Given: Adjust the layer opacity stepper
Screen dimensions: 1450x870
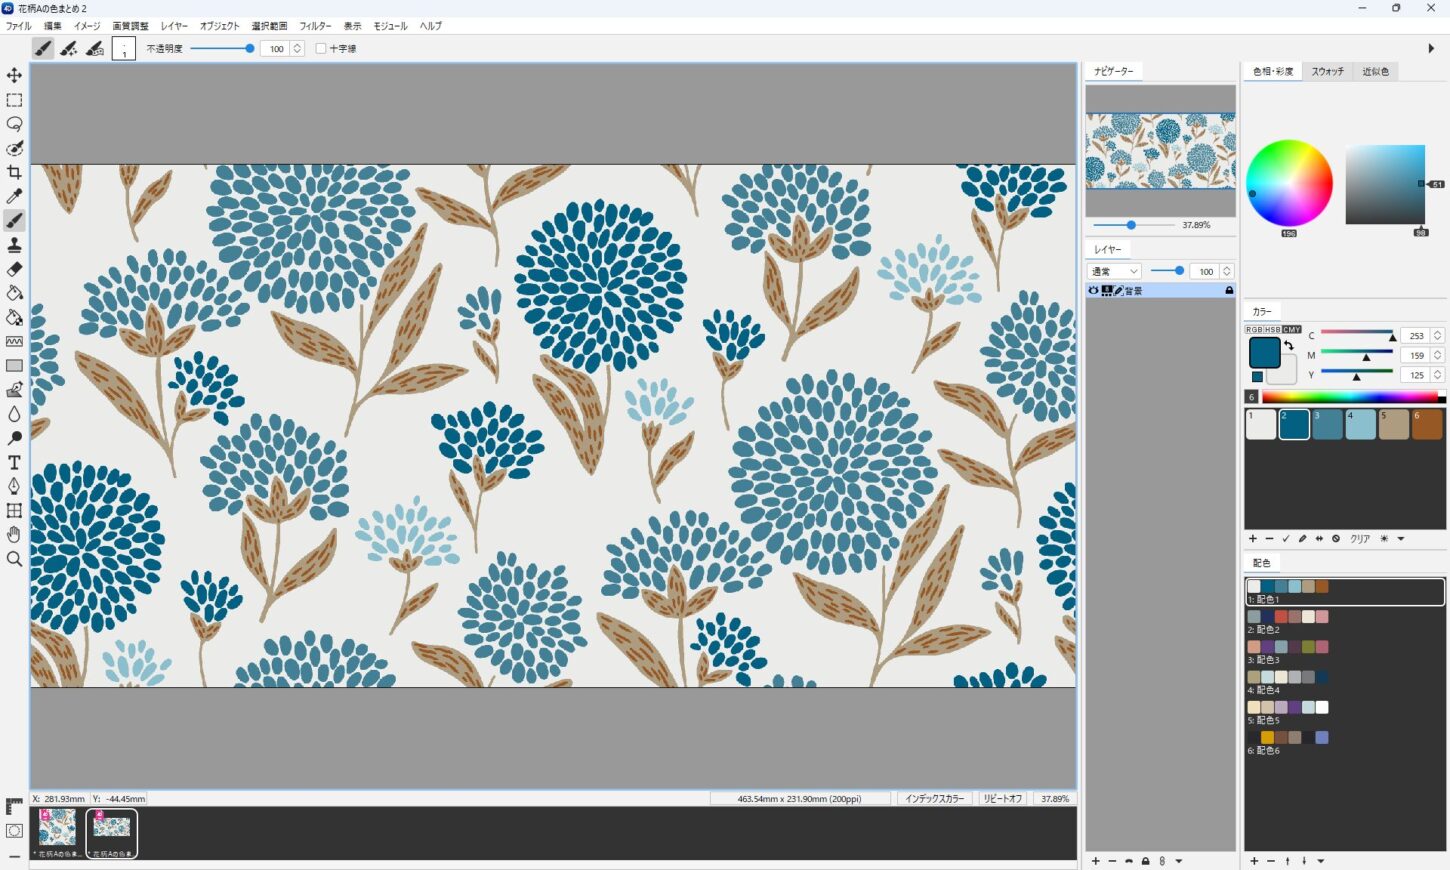Looking at the screenshot, I should 1227,271.
